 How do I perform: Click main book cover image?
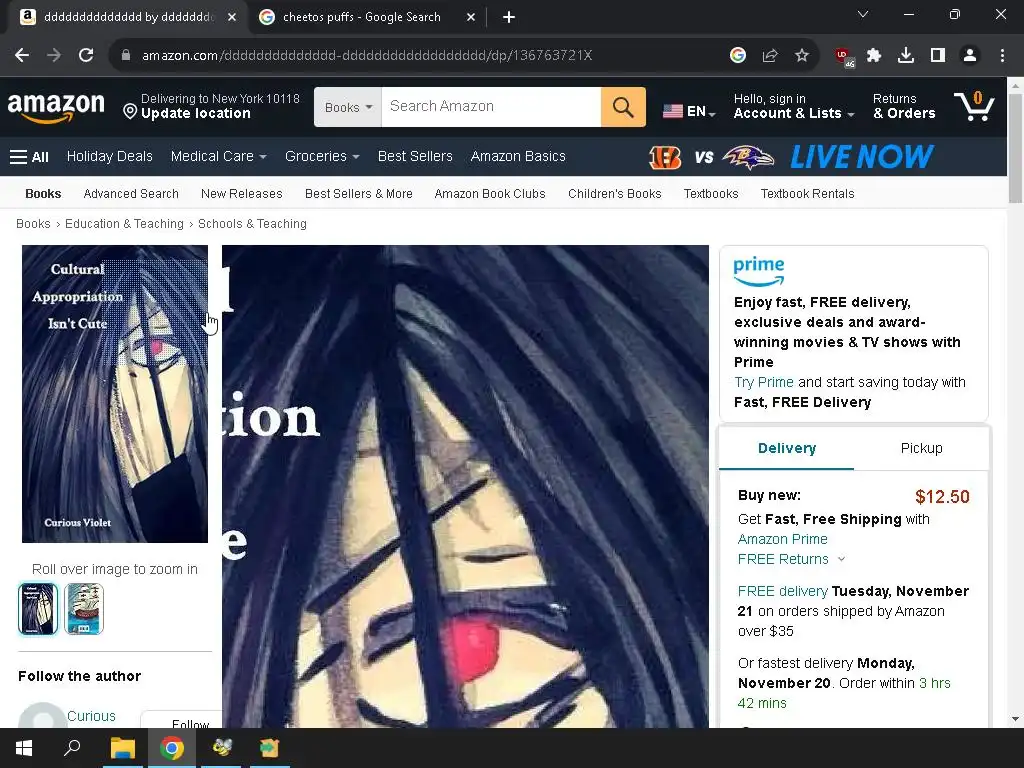115,394
